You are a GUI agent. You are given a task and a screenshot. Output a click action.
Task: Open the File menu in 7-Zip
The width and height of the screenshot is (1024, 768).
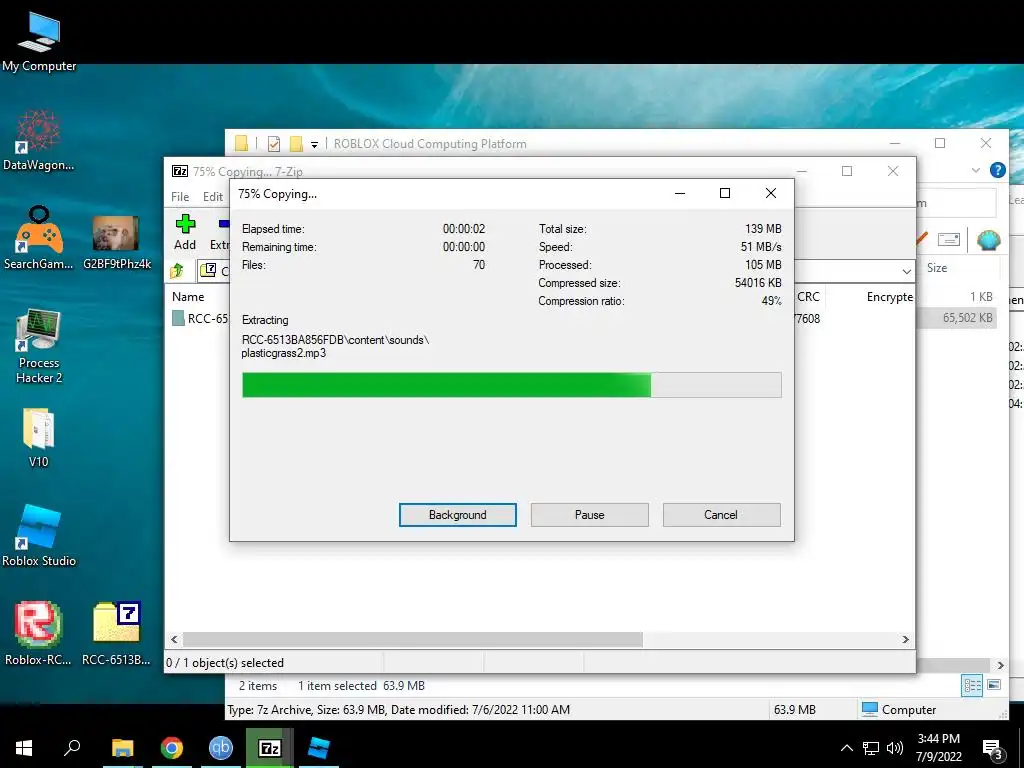(180, 197)
